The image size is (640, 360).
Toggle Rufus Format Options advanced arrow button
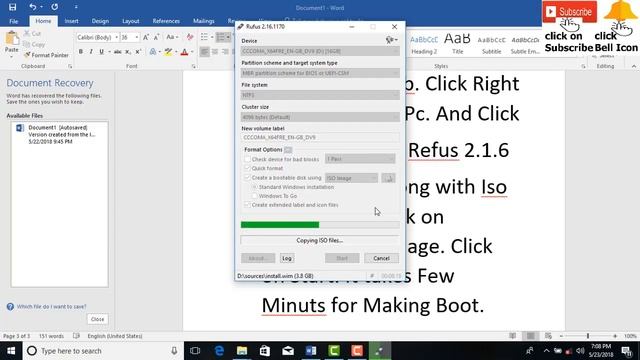(x=288, y=150)
